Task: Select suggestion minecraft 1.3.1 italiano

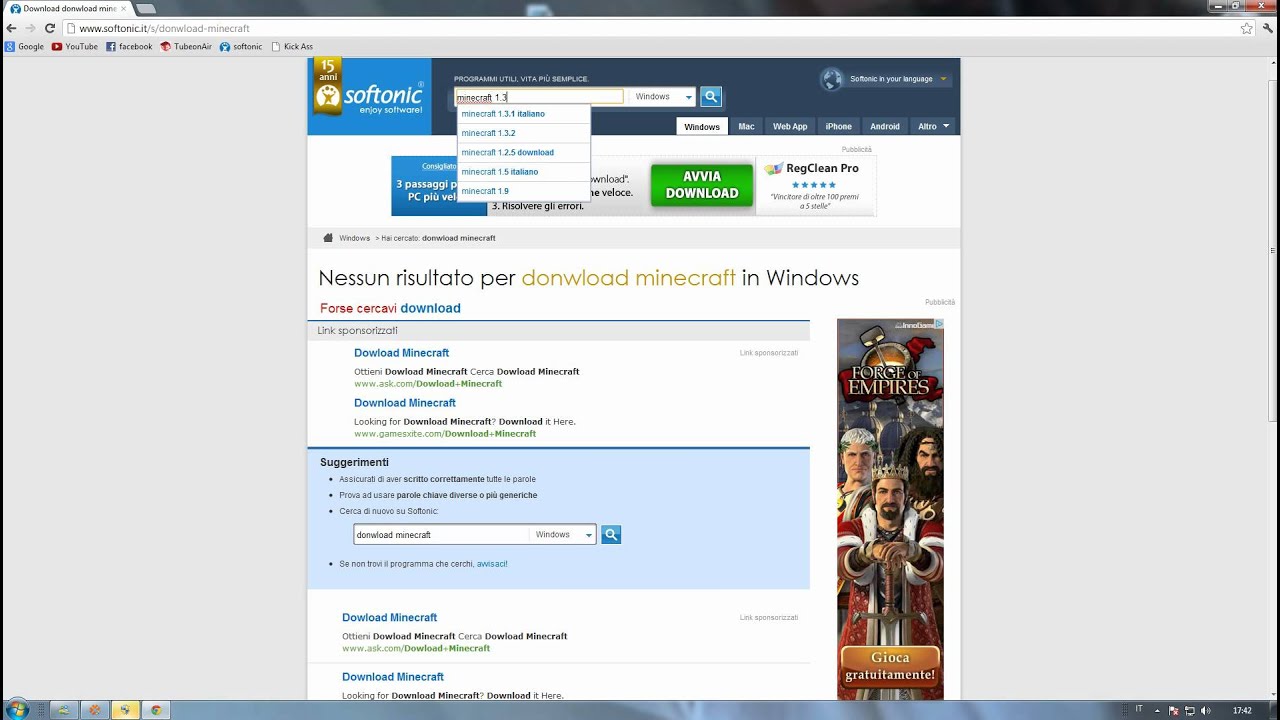Action: pyautogui.click(x=524, y=114)
